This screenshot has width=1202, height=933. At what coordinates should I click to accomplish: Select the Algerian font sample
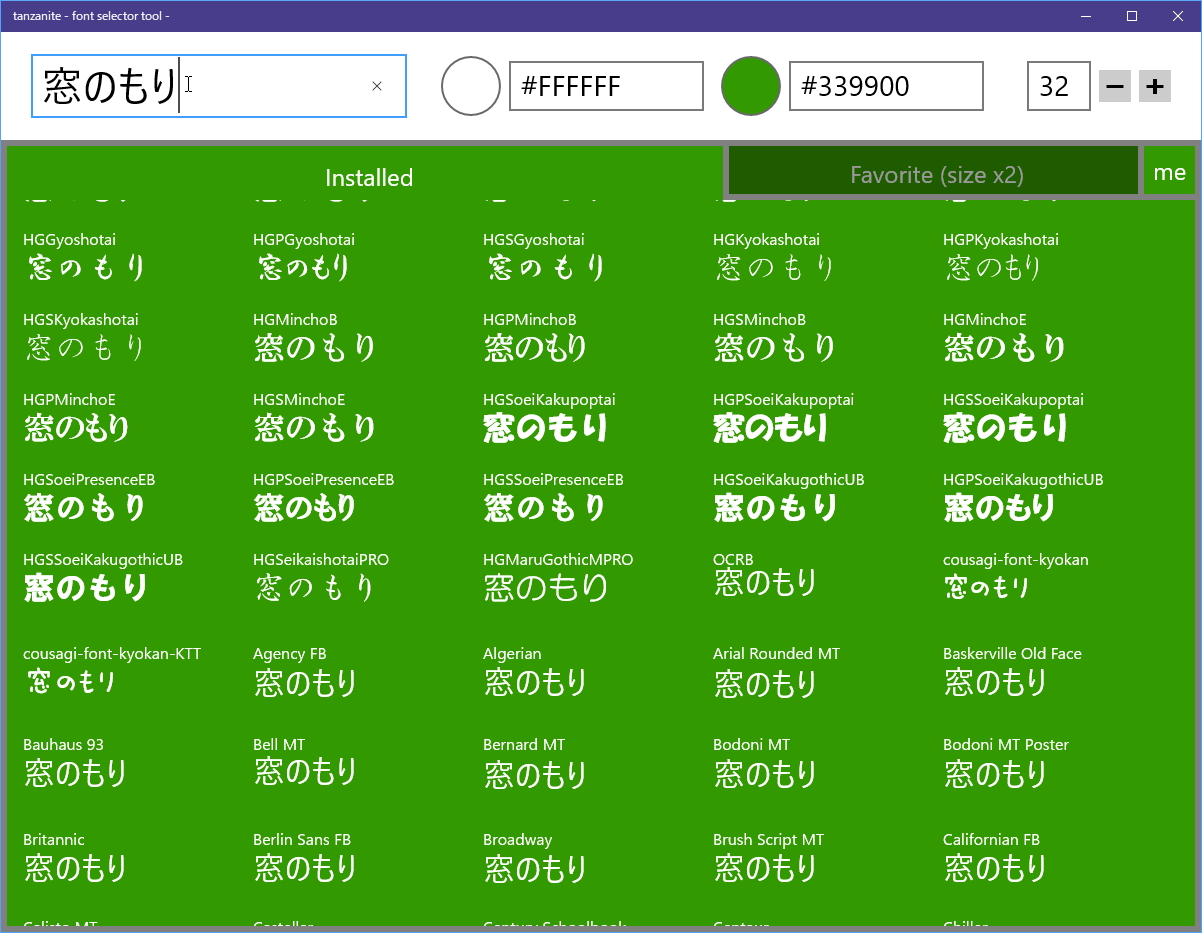click(x=535, y=671)
